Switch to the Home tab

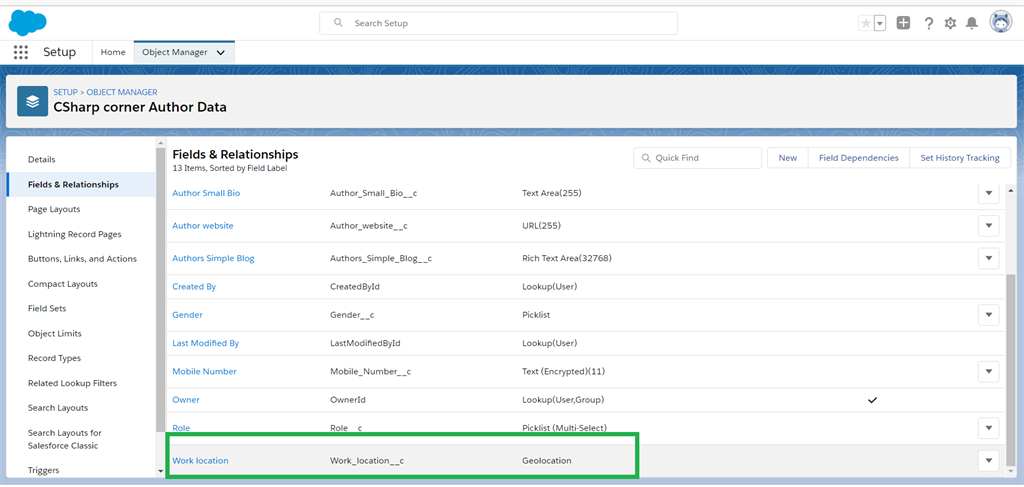[113, 52]
